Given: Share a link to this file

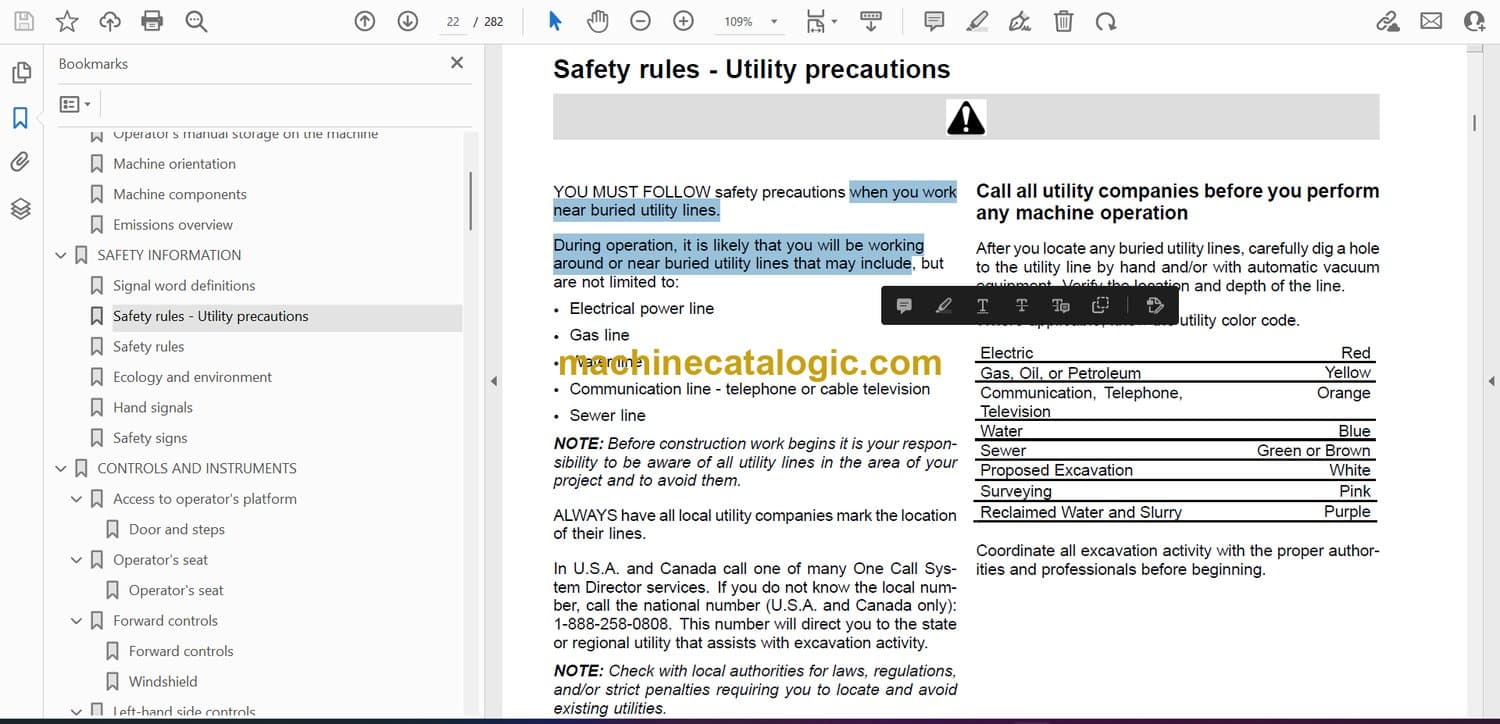Looking at the screenshot, I should (1387, 21).
